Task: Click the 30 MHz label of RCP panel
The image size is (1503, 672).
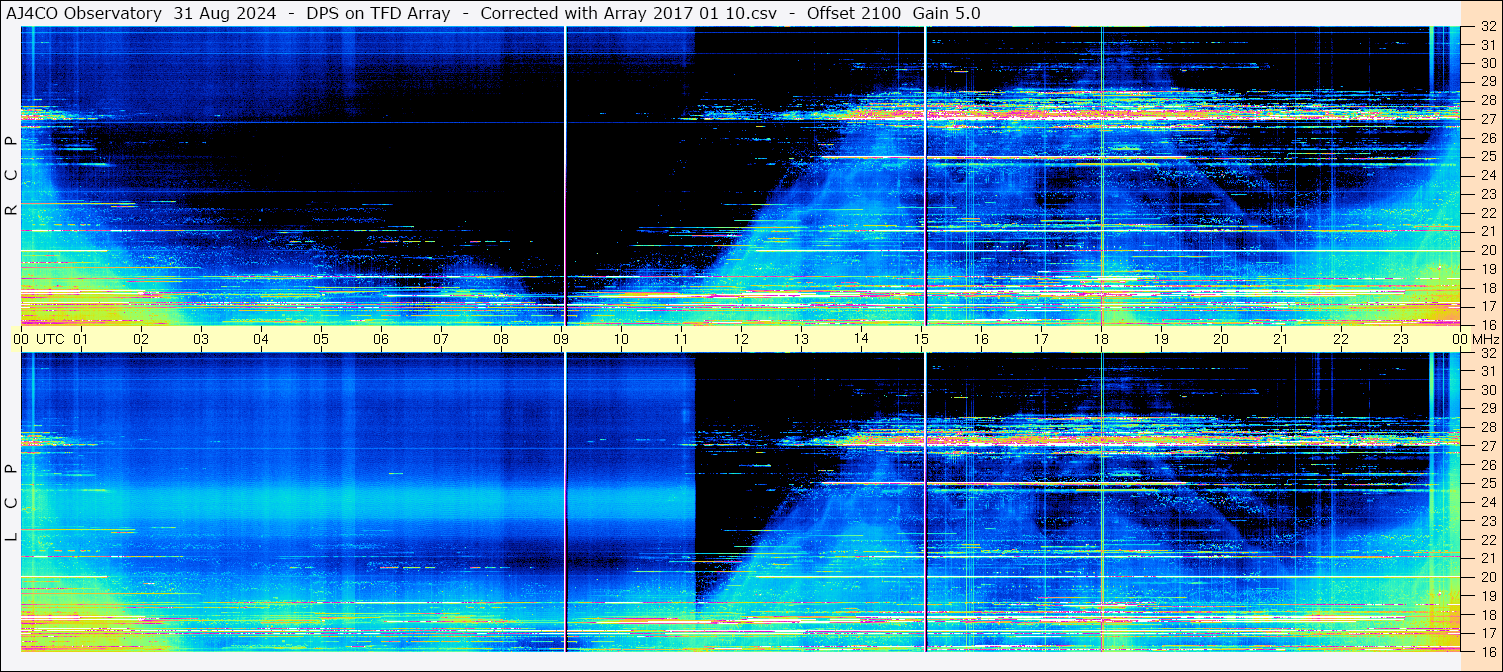Action: [x=1487, y=63]
